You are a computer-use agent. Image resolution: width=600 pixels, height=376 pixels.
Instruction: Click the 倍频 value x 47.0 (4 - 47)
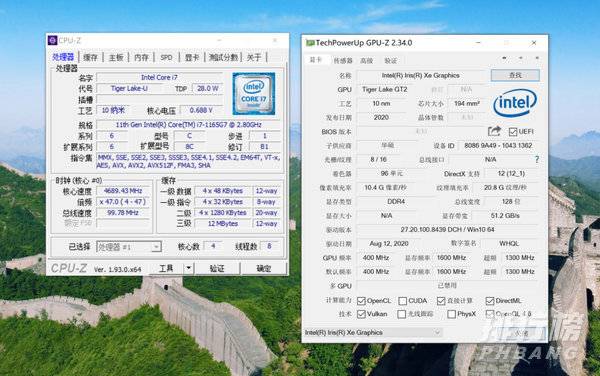tap(123, 202)
